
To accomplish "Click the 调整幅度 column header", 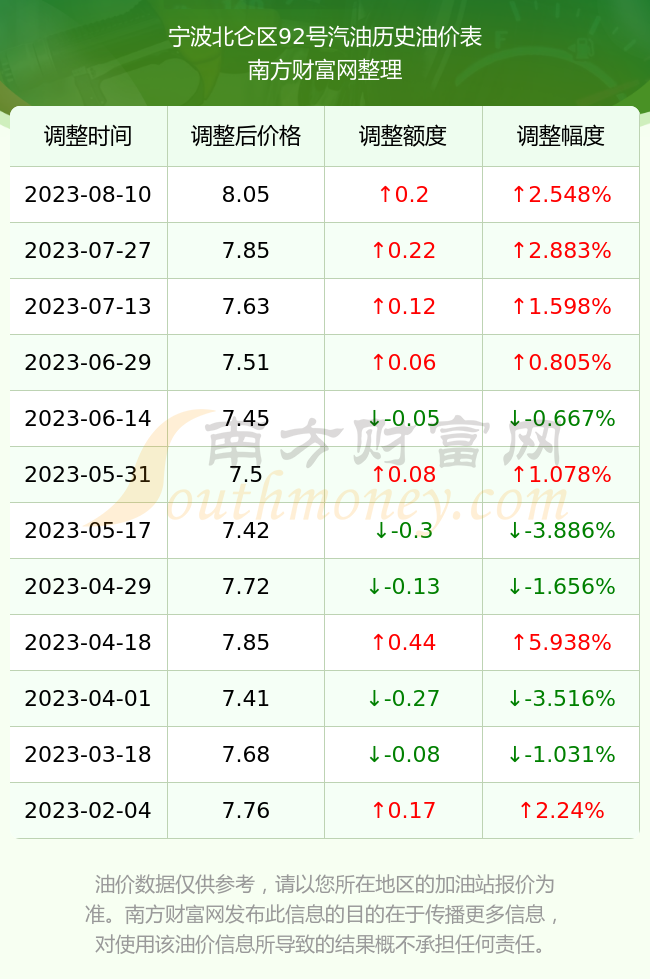I will coord(561,136).
